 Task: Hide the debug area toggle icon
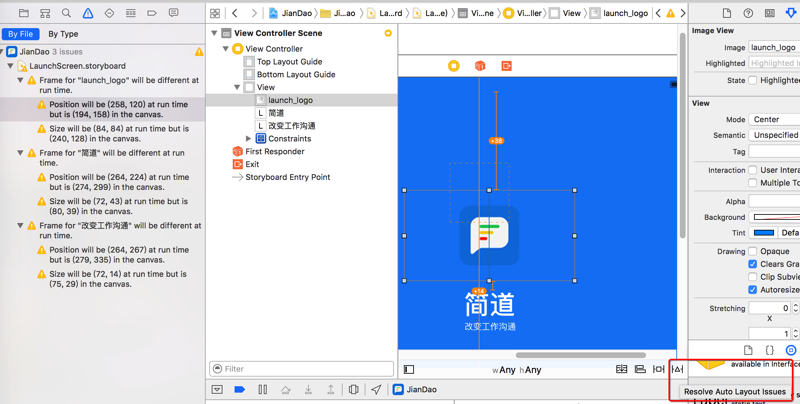coord(217,390)
